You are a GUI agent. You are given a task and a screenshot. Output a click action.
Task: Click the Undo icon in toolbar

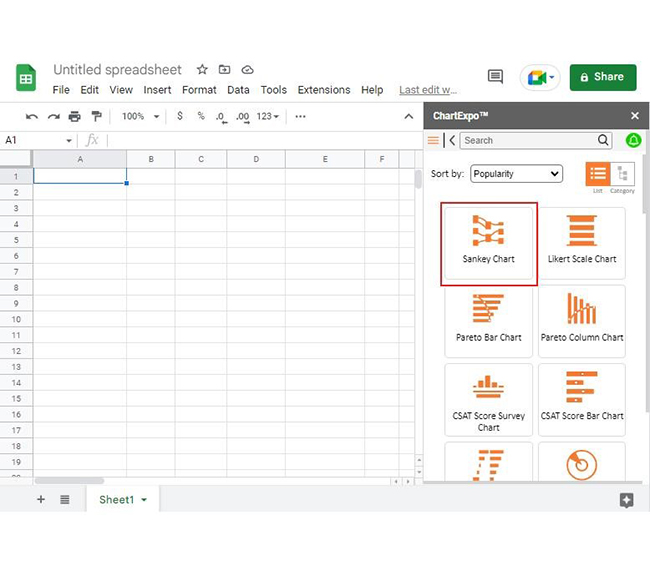32,117
